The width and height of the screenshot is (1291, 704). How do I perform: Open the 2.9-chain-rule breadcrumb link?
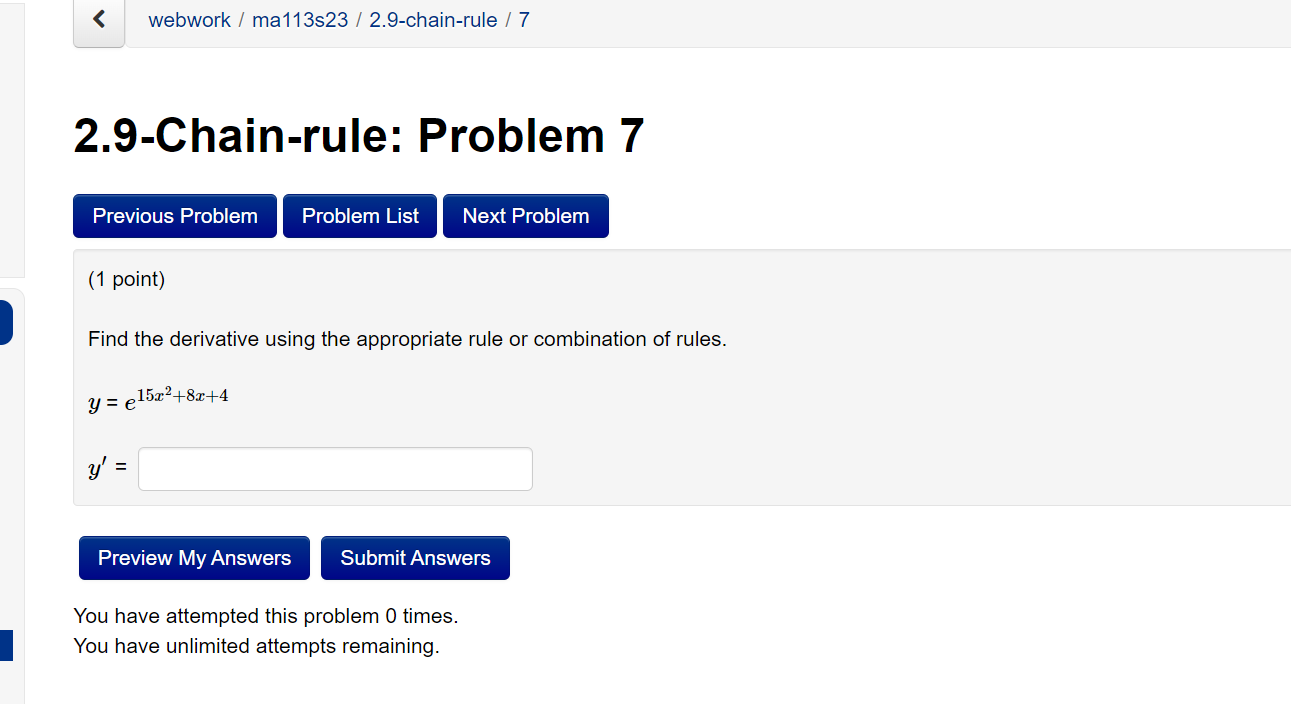tap(433, 20)
